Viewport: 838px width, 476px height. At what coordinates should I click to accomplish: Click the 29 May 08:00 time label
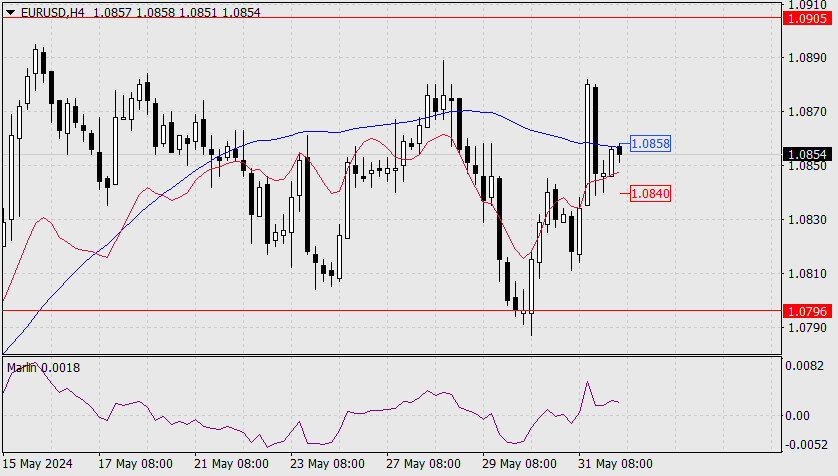click(519, 463)
